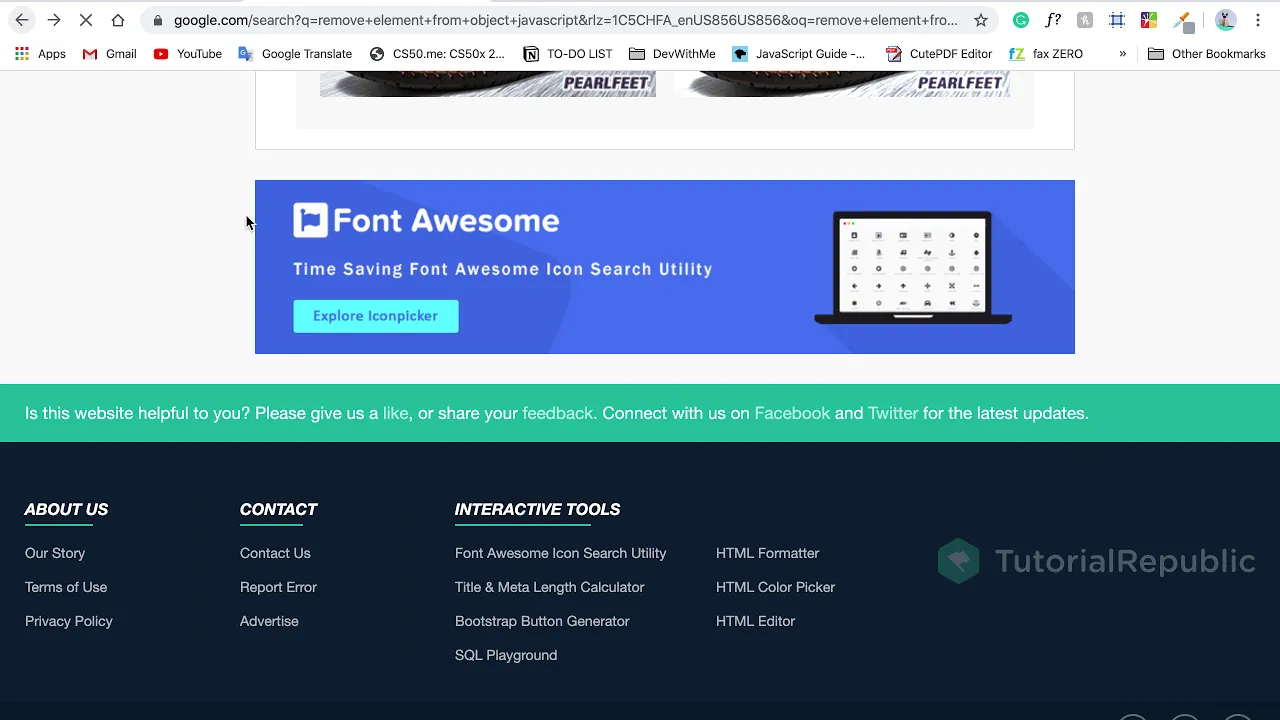Open Terms of Use
The image size is (1280, 720).
point(66,587)
